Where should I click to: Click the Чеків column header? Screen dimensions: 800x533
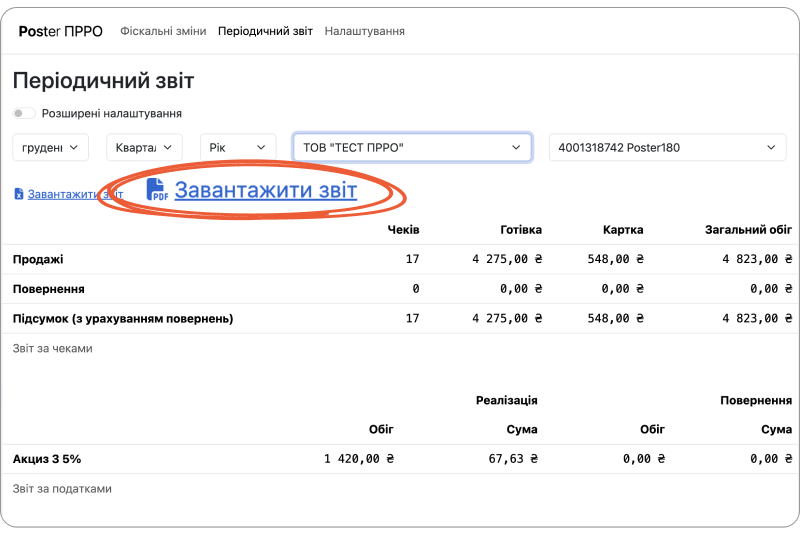(x=403, y=230)
